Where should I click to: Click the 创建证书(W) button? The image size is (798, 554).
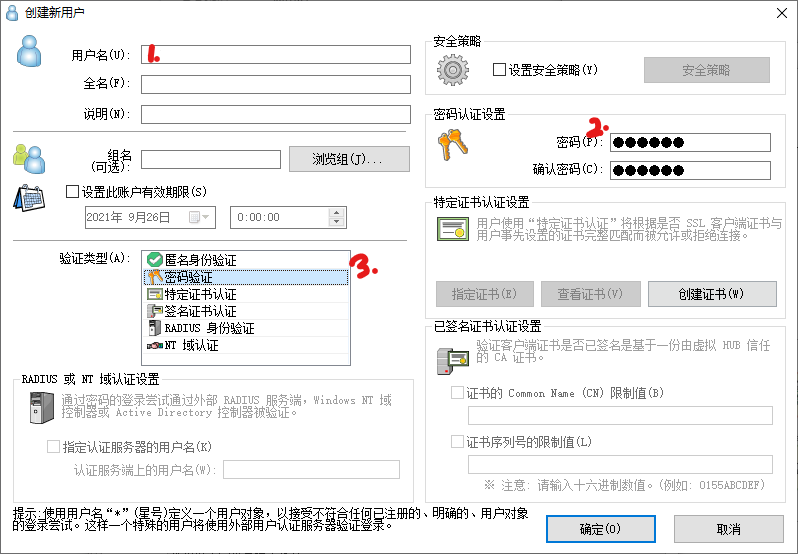click(x=712, y=294)
